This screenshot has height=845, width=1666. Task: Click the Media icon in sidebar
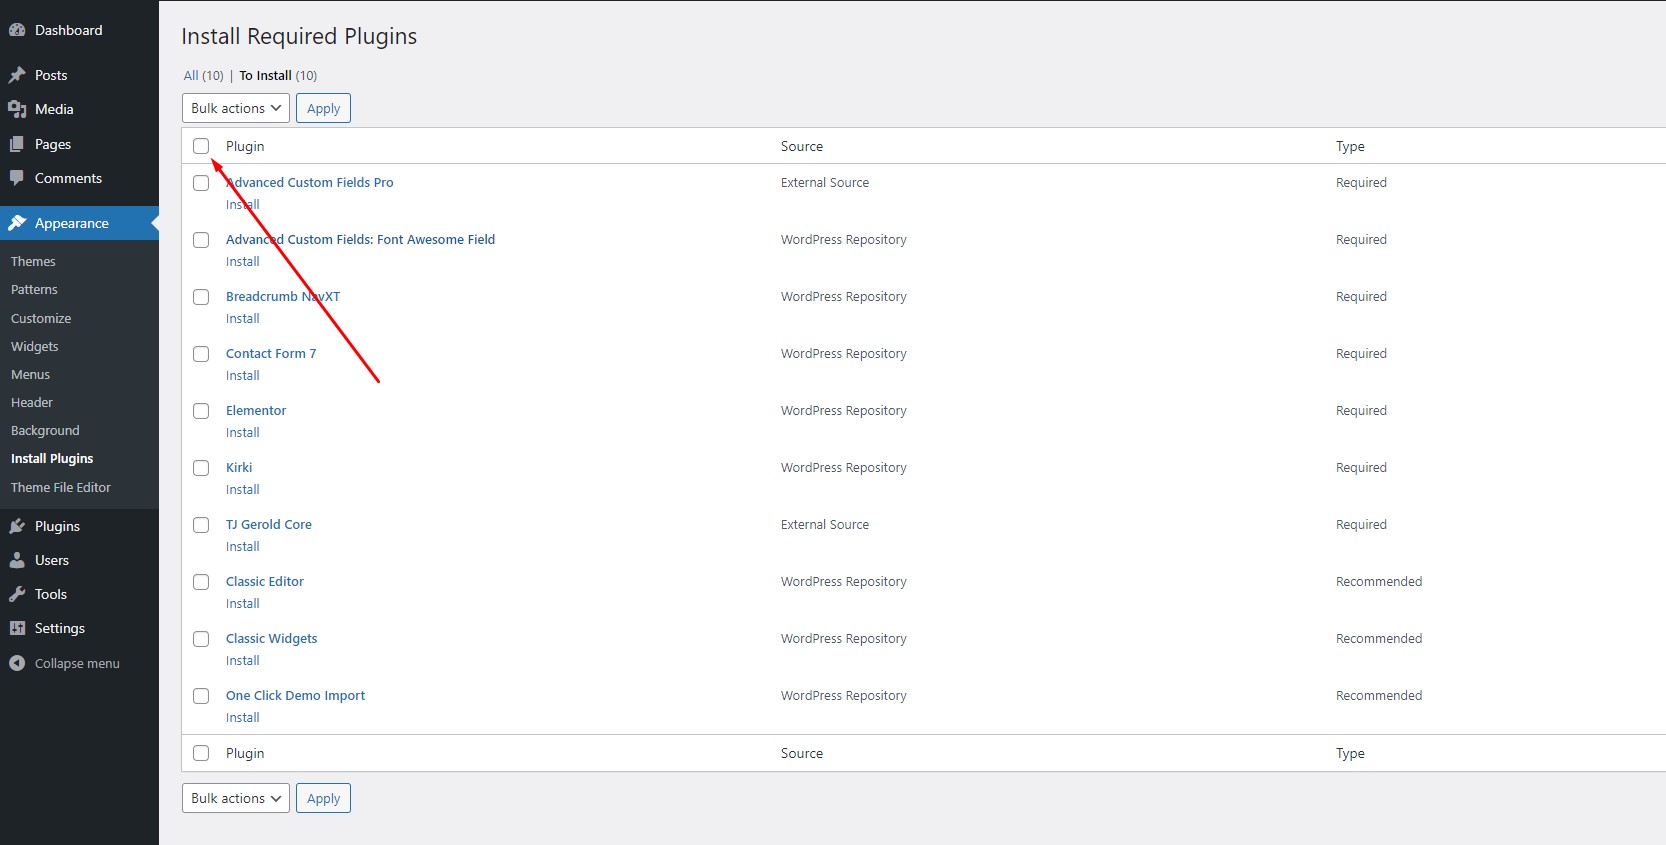click(17, 109)
